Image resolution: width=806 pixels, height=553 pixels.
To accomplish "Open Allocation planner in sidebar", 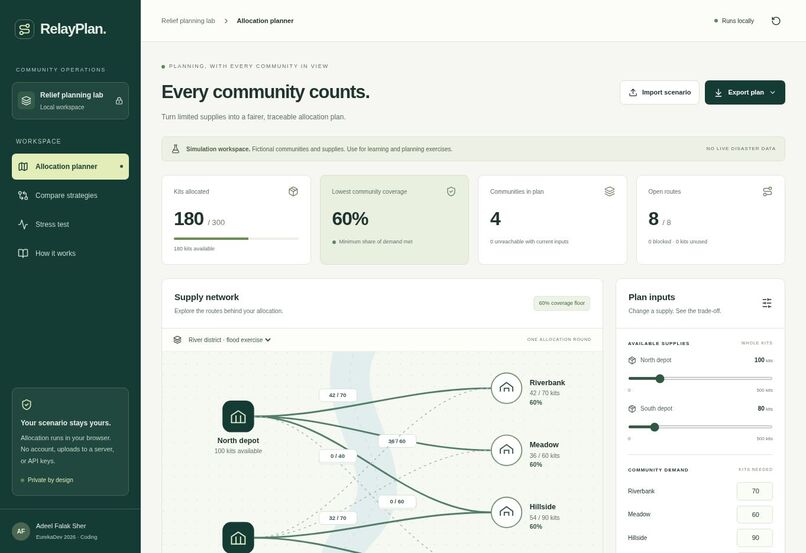I will click(x=70, y=167).
